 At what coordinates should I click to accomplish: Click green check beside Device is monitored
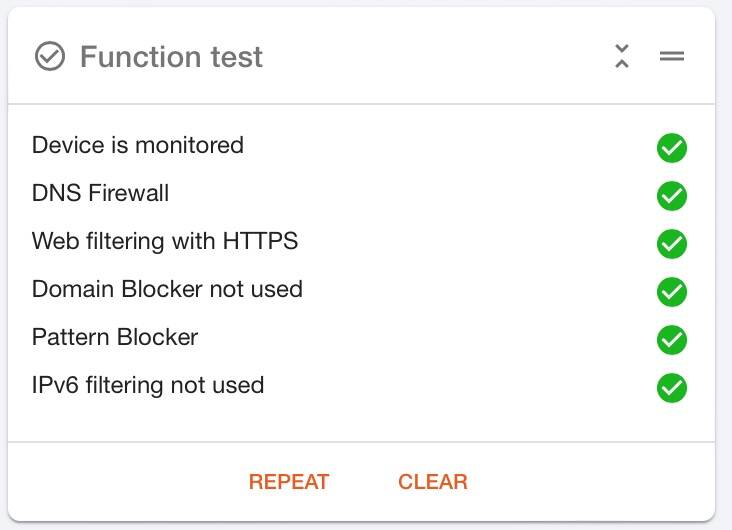click(x=672, y=148)
